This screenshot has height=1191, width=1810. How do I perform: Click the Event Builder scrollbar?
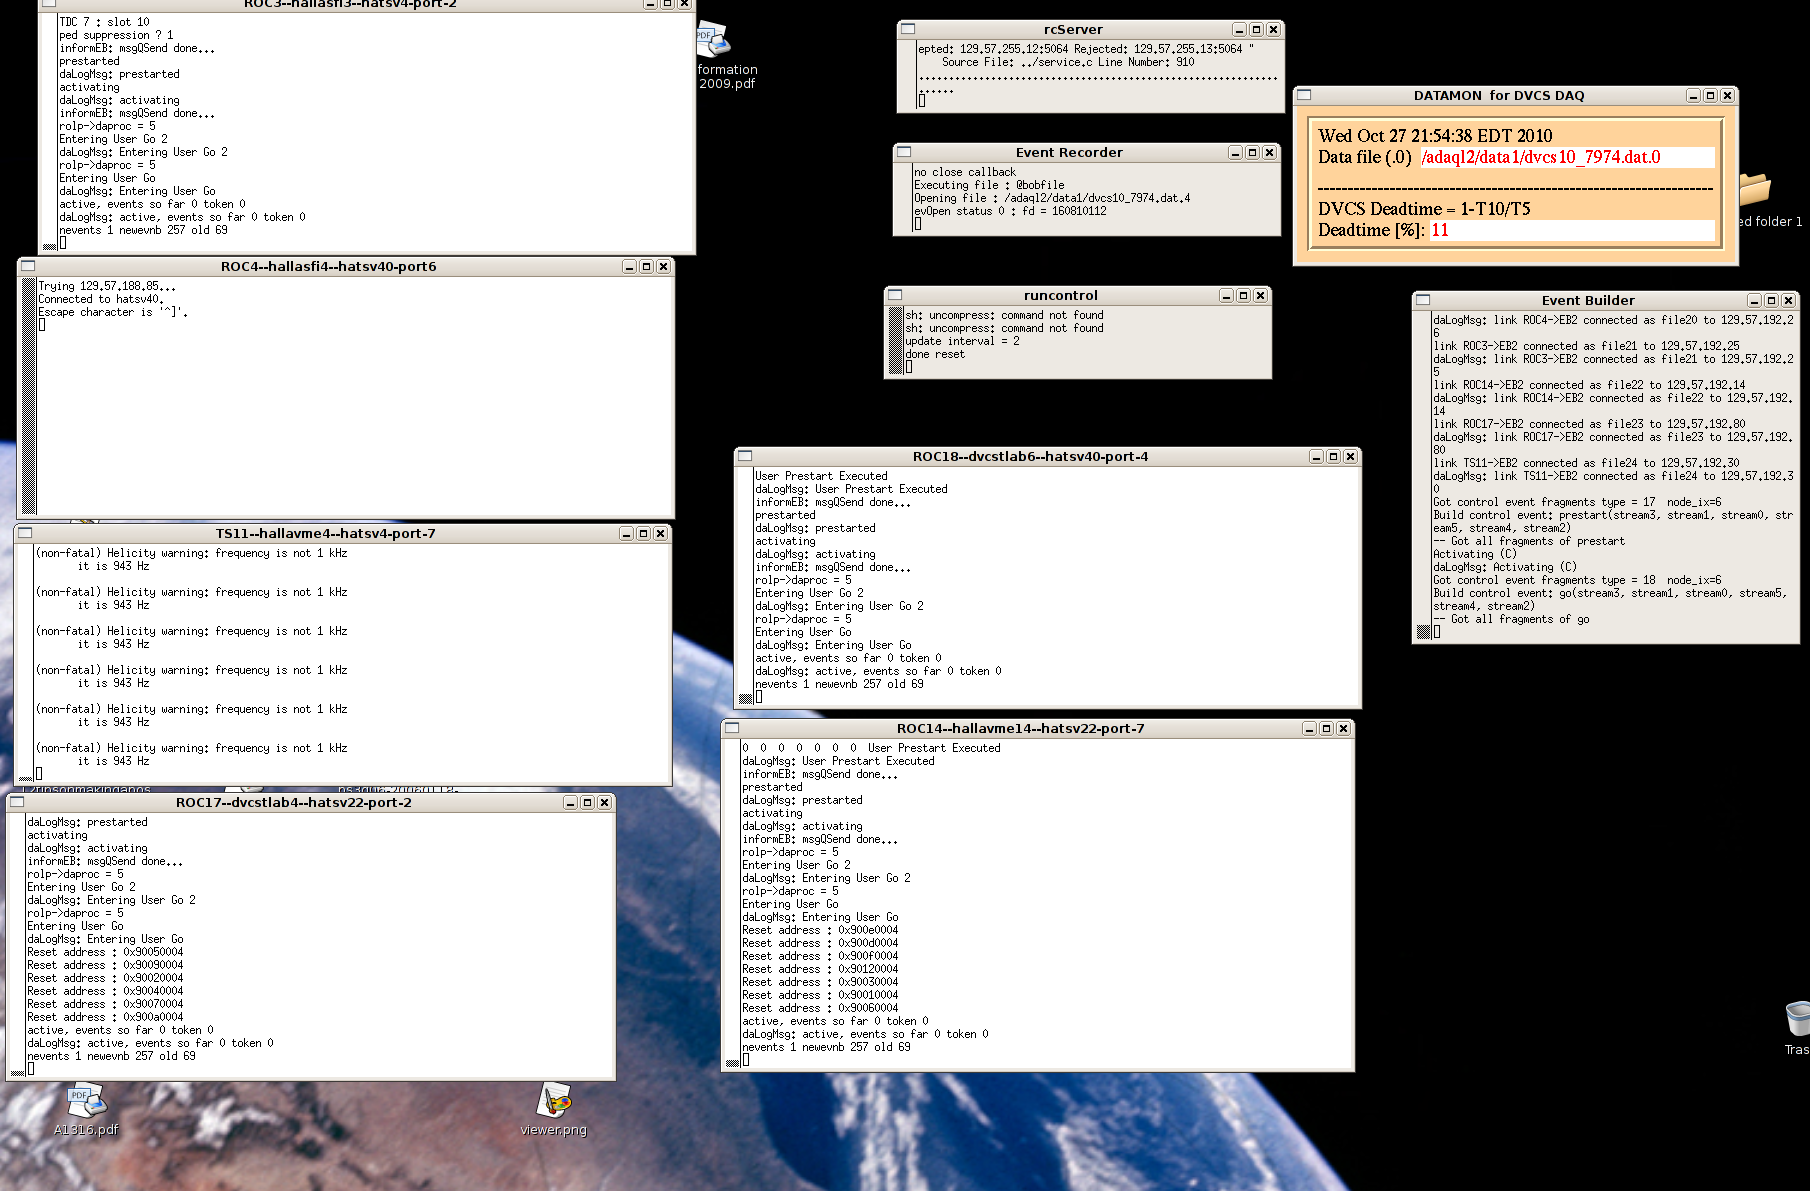1423,475
